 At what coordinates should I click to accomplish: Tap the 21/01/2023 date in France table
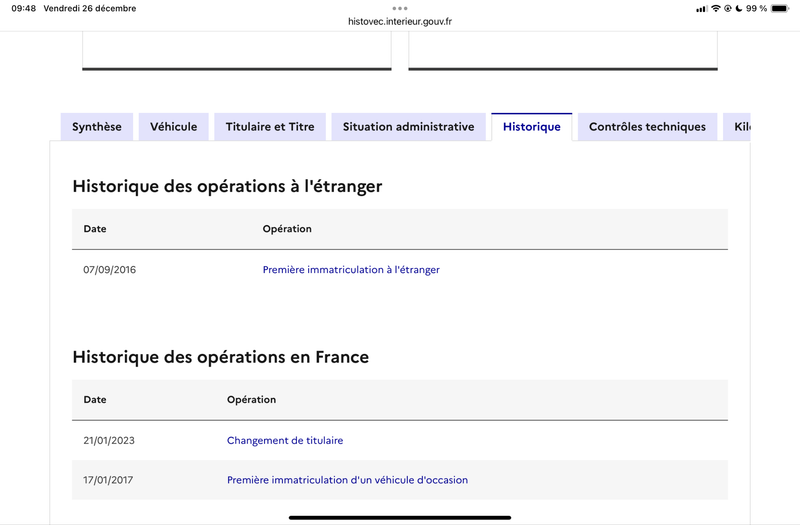(109, 440)
